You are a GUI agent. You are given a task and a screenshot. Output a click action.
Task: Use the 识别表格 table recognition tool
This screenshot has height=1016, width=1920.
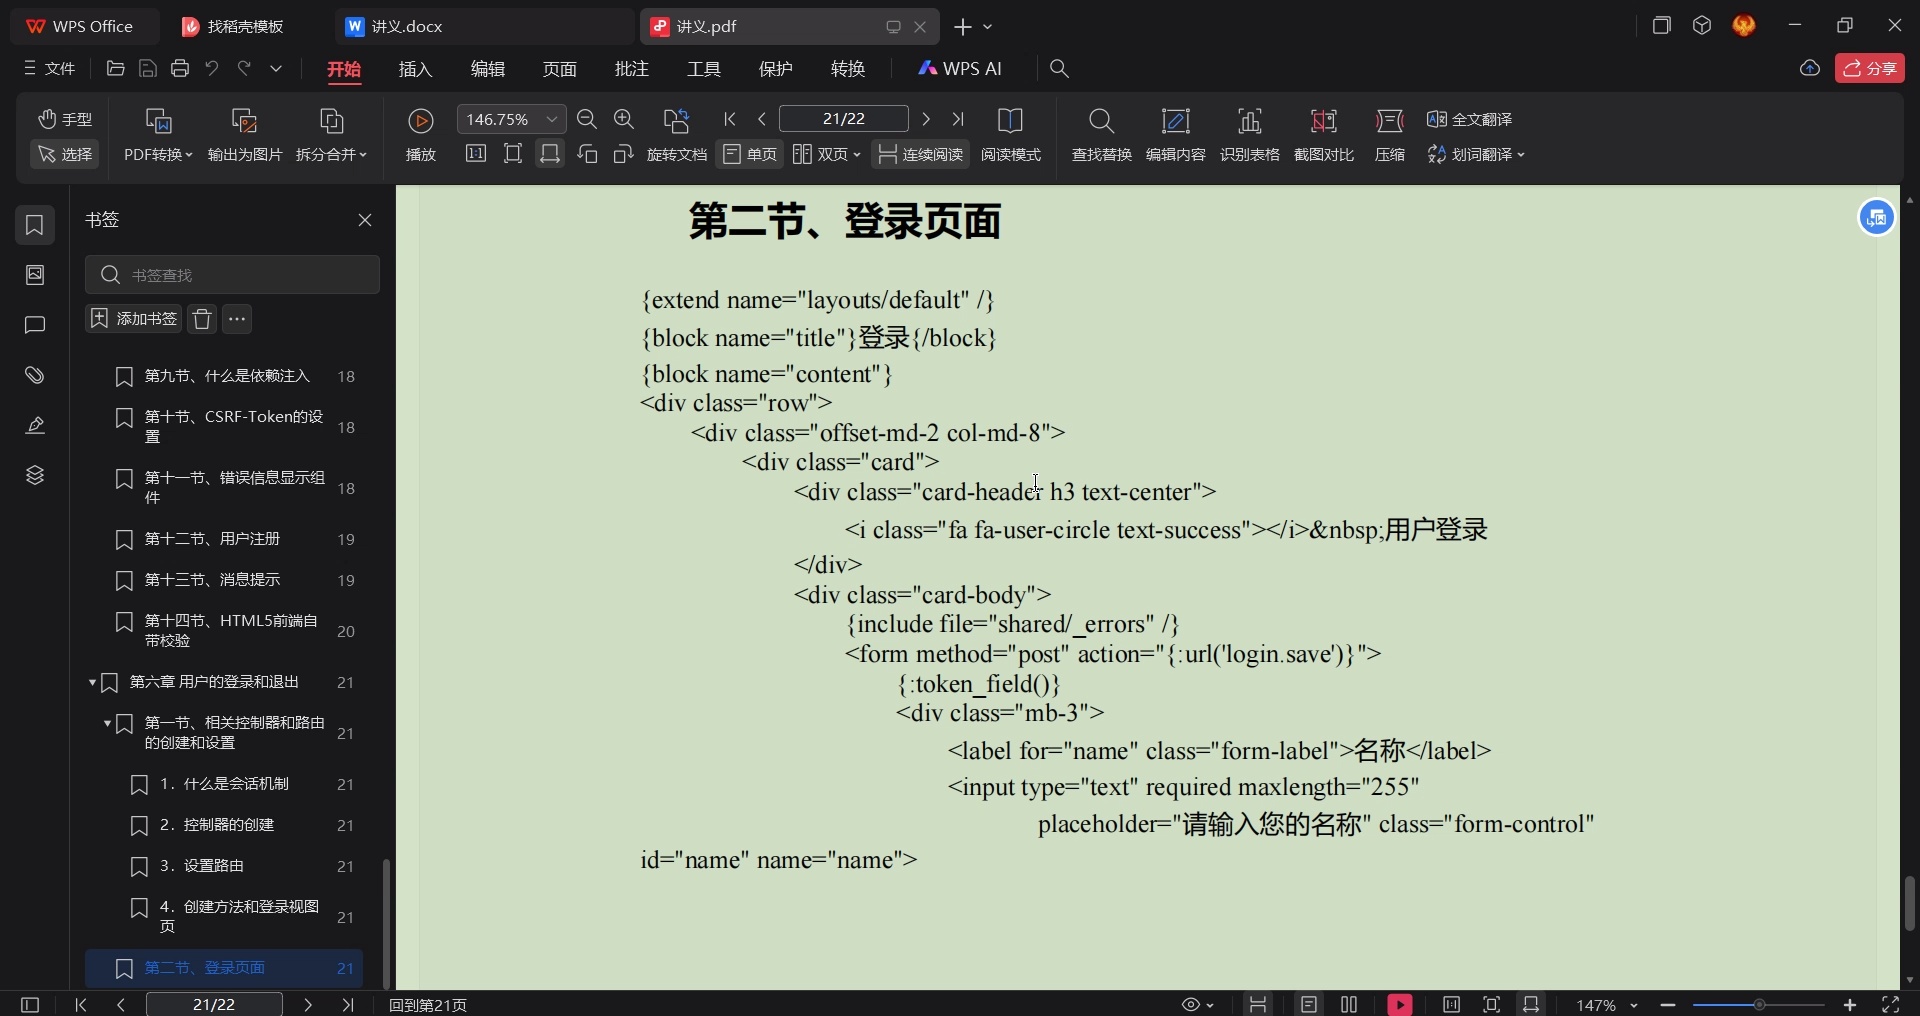(x=1251, y=135)
